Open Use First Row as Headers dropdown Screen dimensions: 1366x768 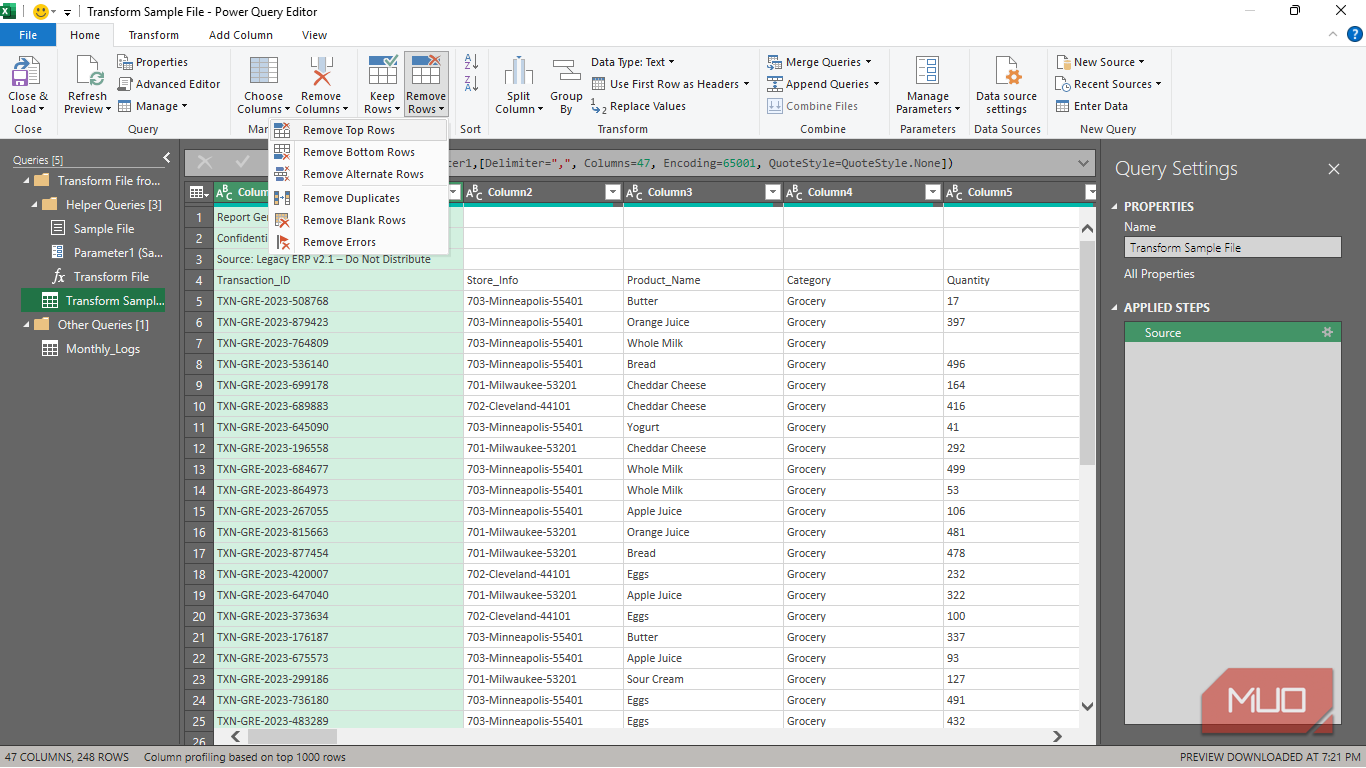coord(670,84)
